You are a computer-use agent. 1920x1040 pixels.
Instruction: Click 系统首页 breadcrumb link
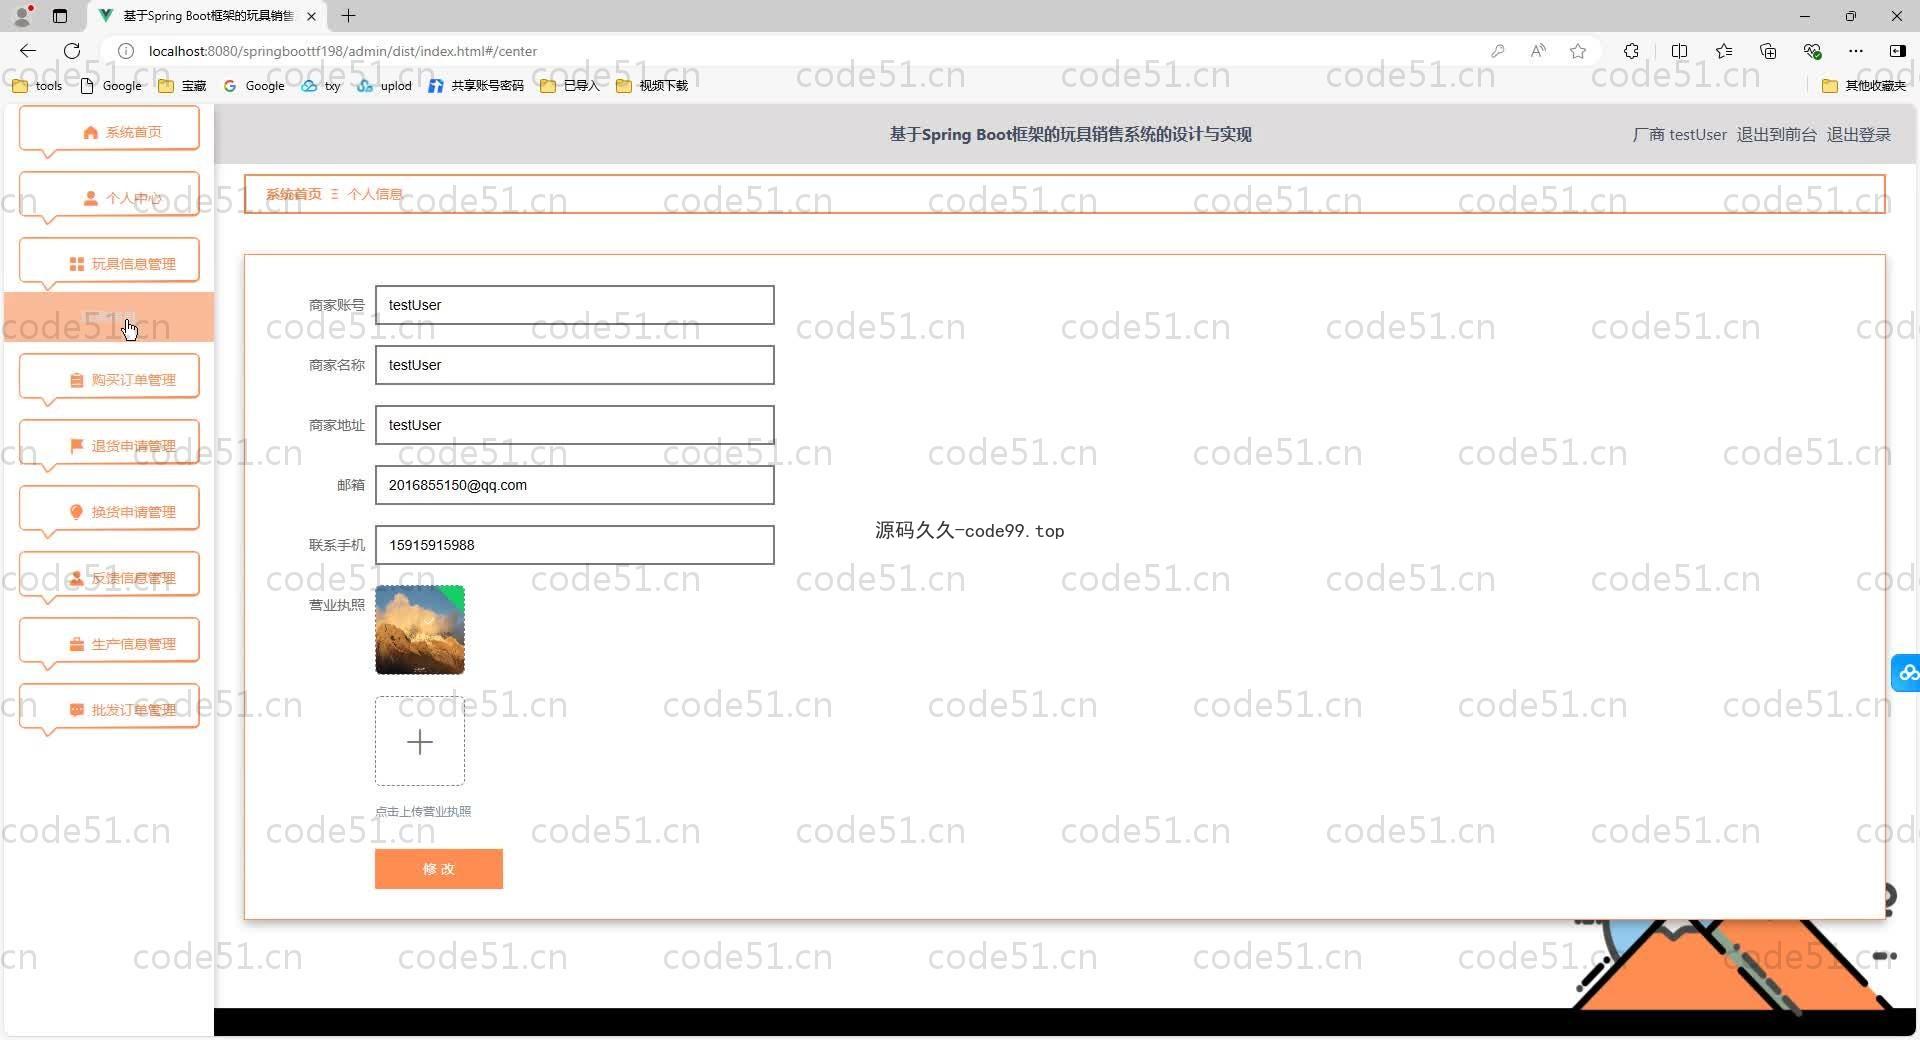294,194
